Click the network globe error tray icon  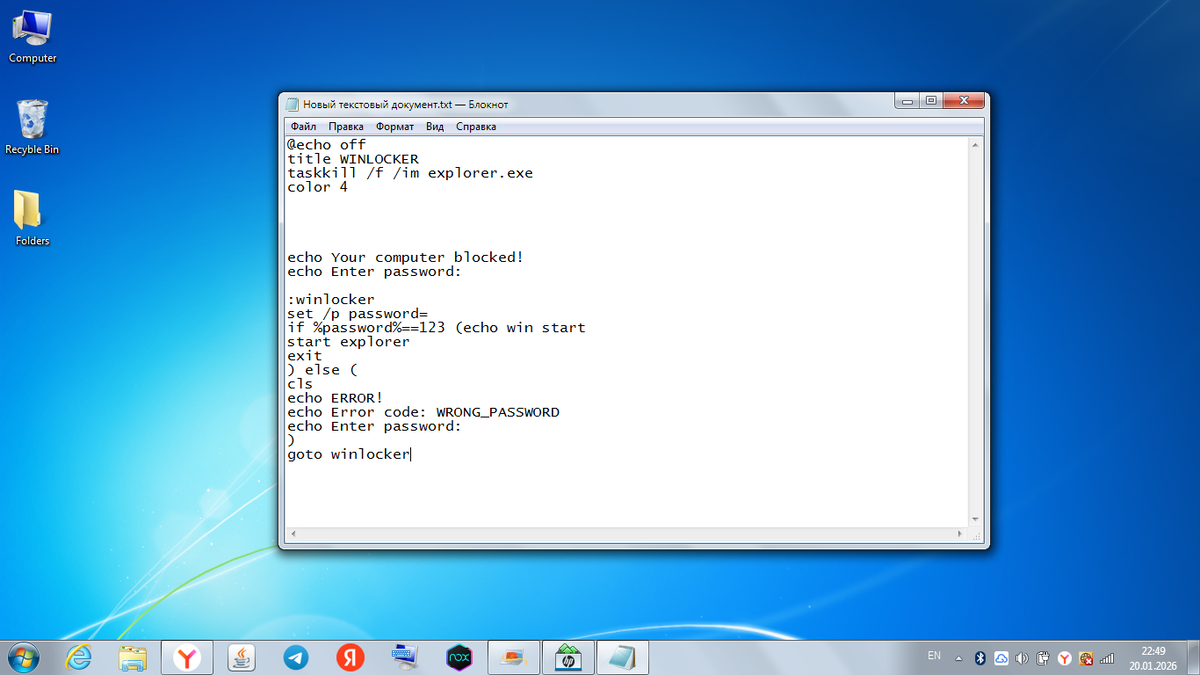tap(1086, 658)
